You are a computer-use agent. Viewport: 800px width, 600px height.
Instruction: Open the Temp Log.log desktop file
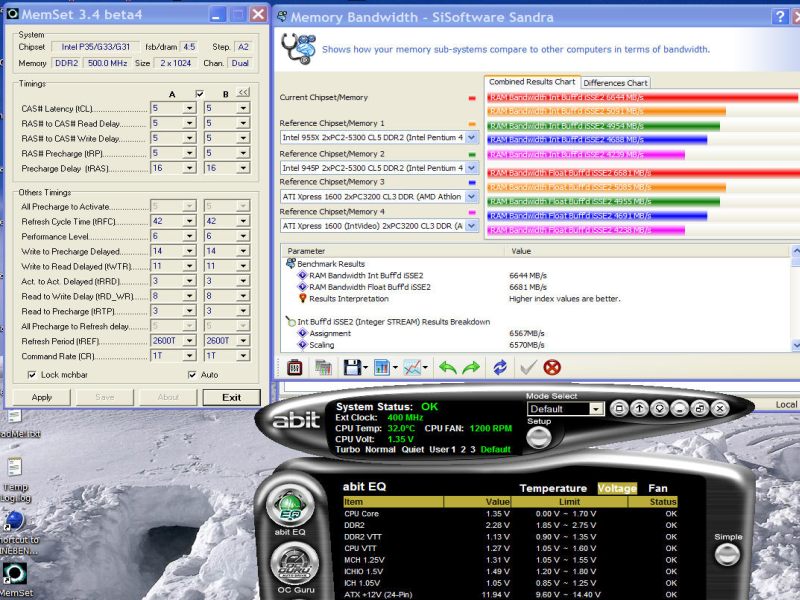click(14, 466)
